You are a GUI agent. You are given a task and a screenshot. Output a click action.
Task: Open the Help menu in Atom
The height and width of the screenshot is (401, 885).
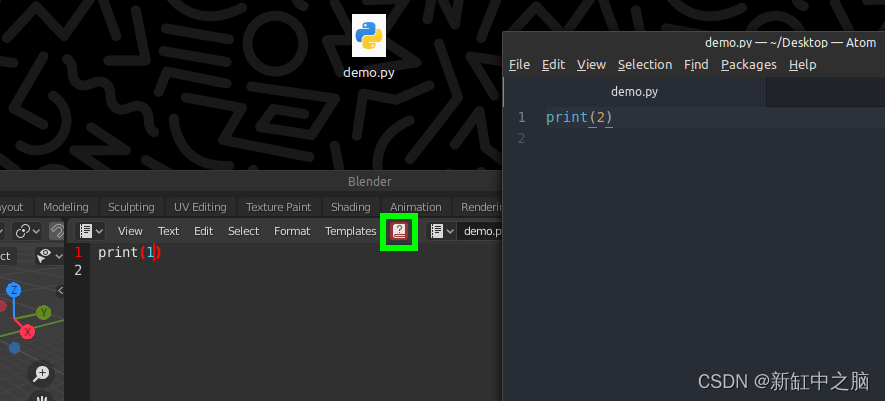[803, 65]
